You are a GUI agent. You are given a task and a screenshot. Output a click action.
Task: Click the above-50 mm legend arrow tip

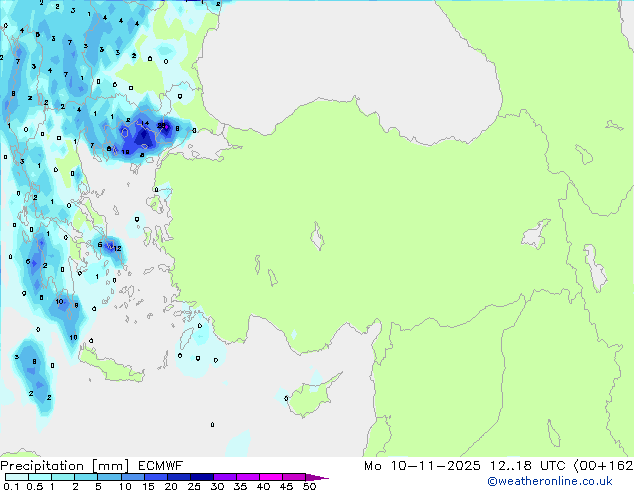(318, 477)
